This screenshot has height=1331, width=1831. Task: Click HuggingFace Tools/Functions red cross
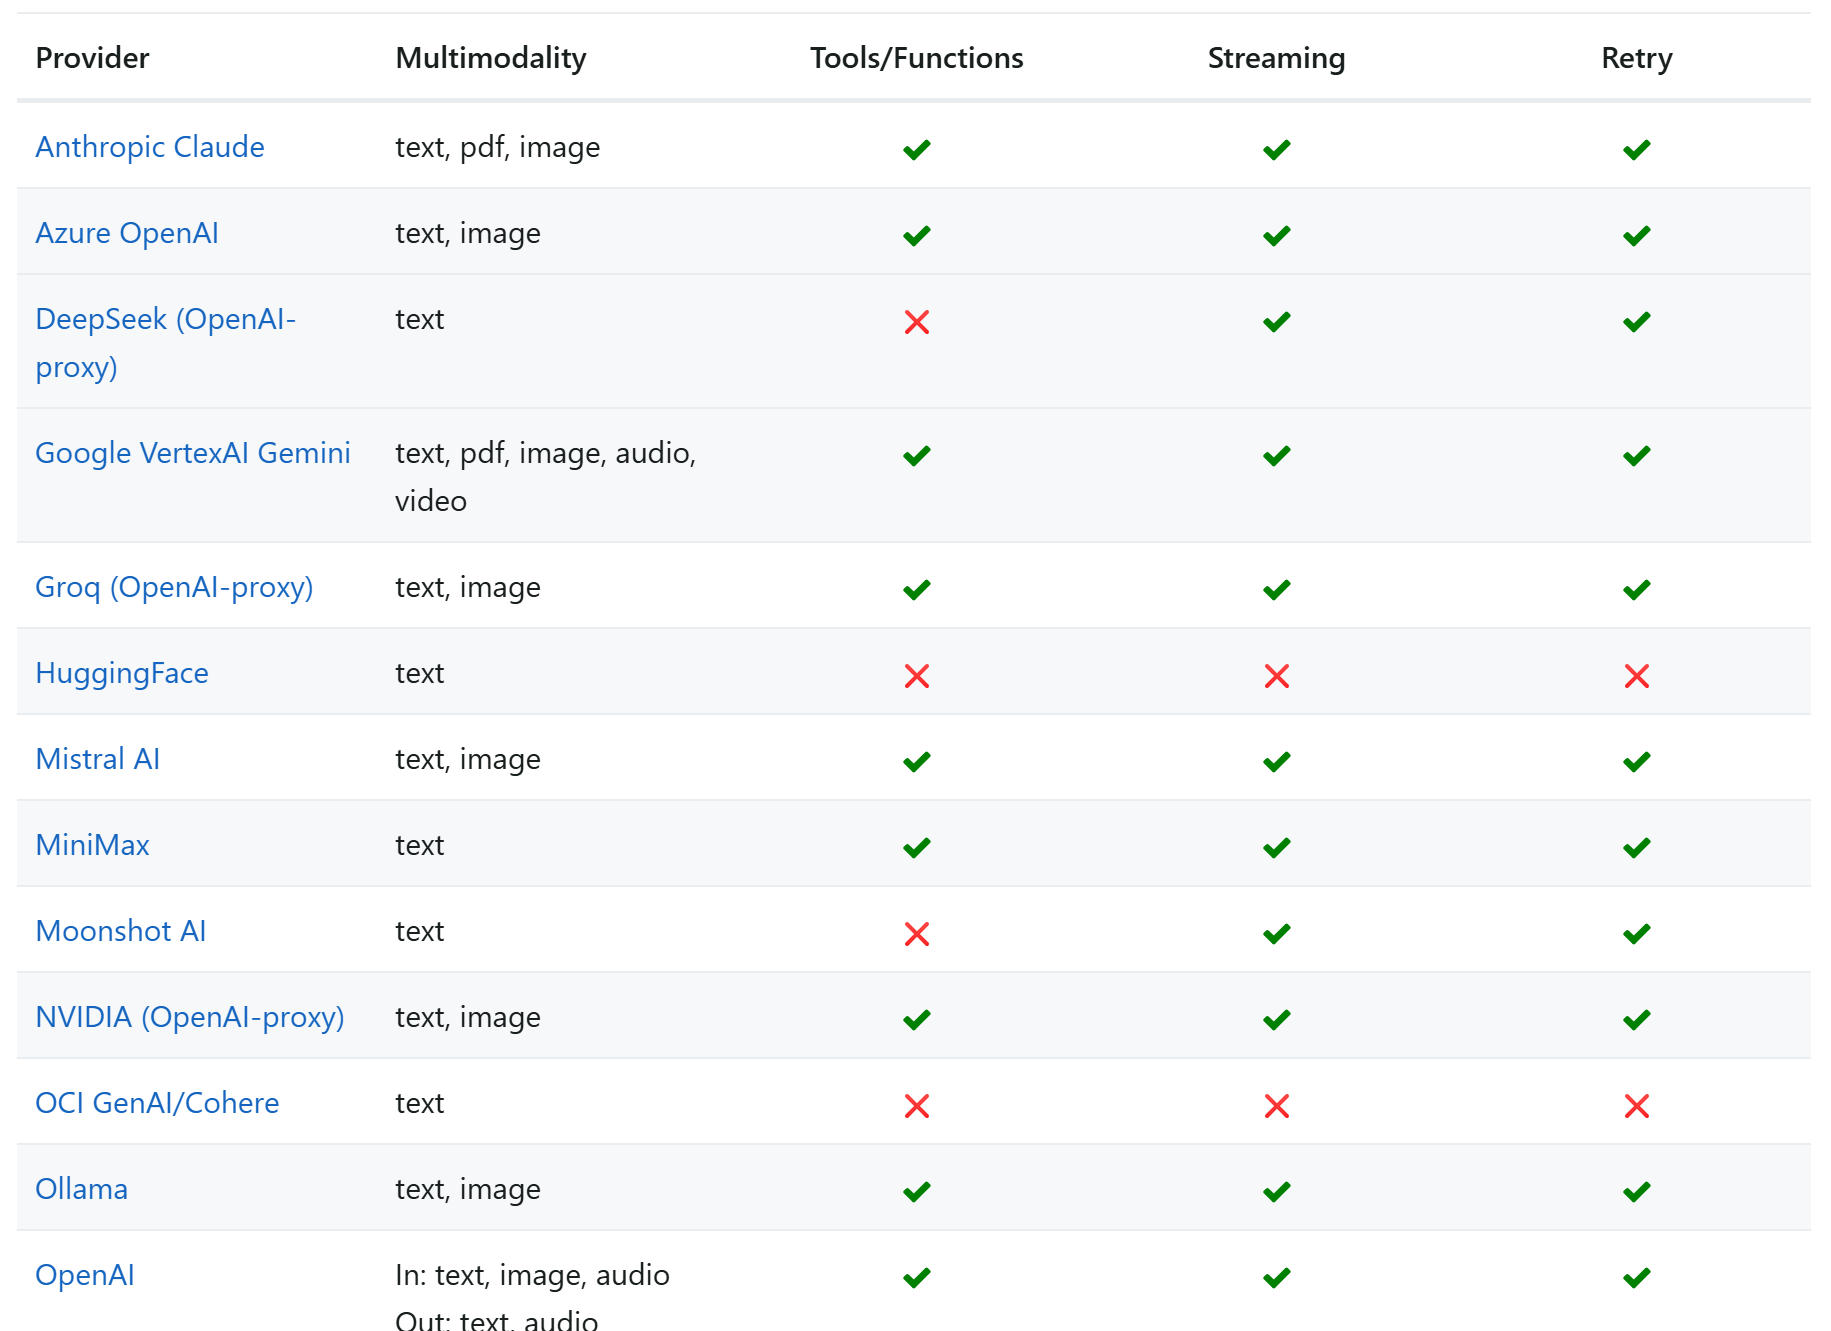point(917,676)
